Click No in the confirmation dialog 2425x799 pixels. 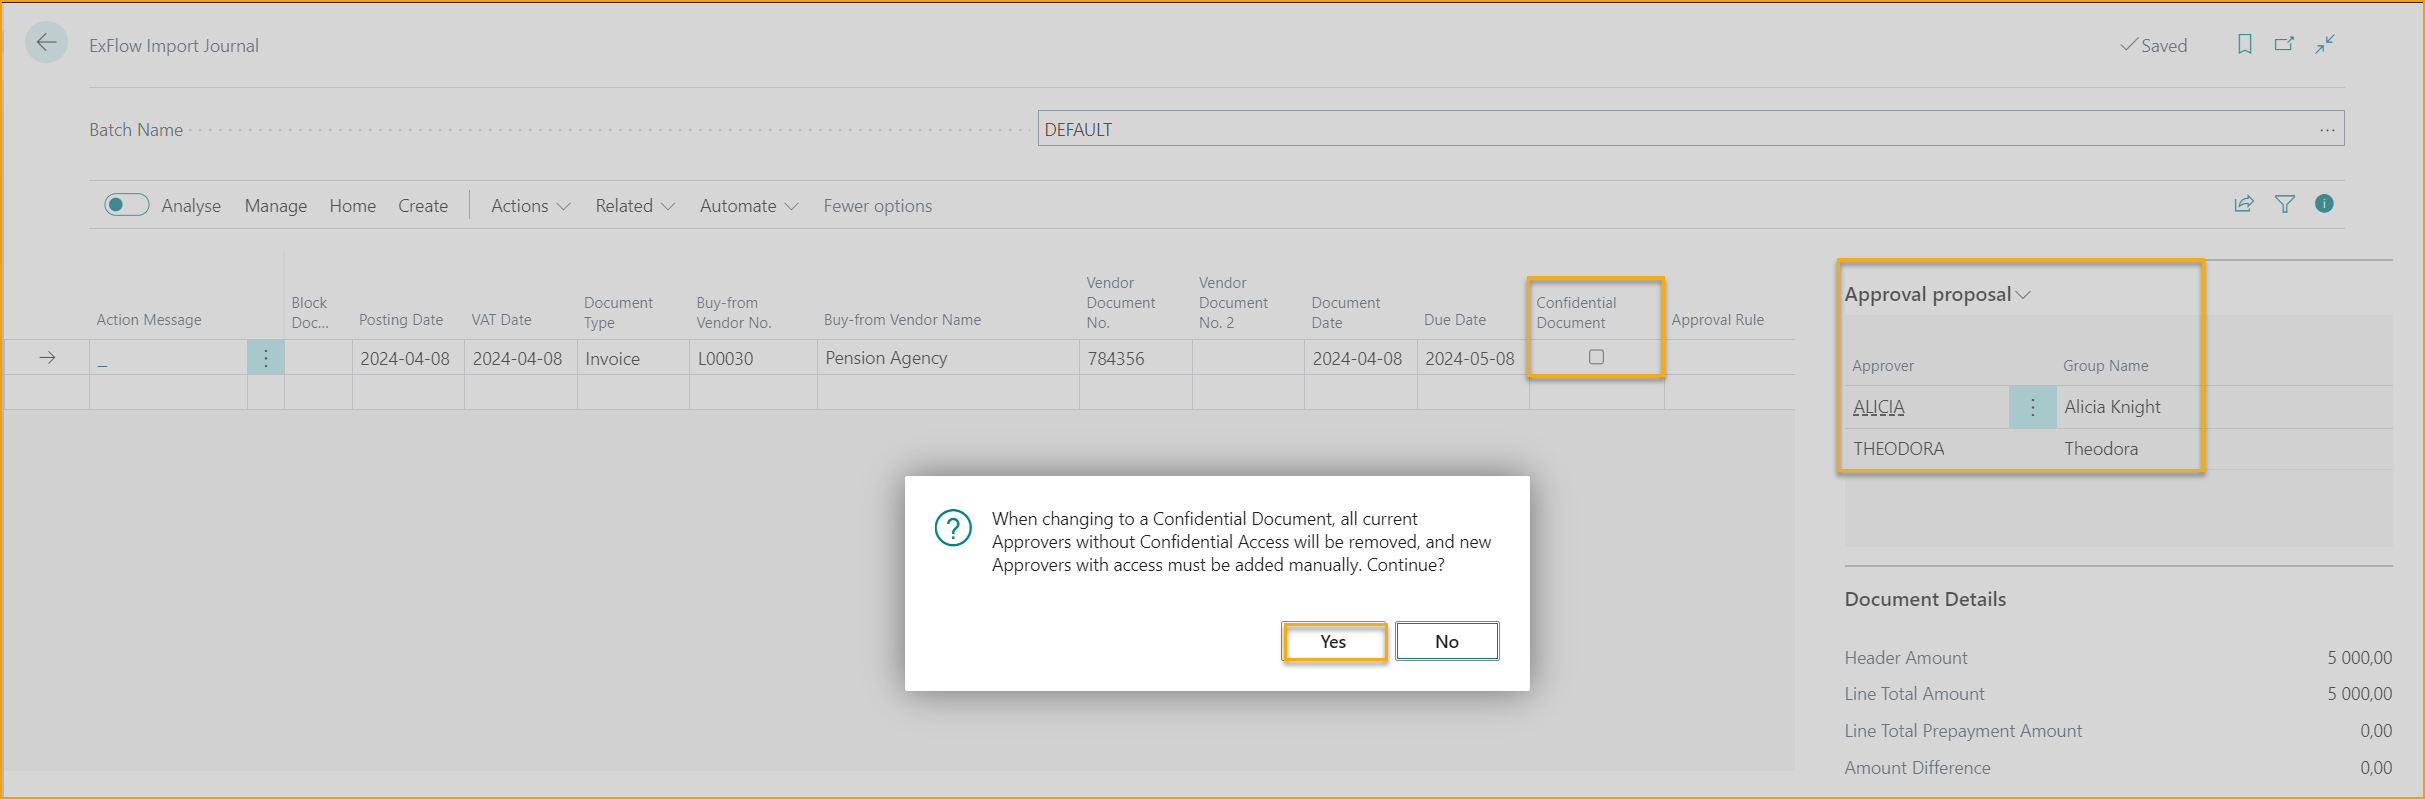1446,642
